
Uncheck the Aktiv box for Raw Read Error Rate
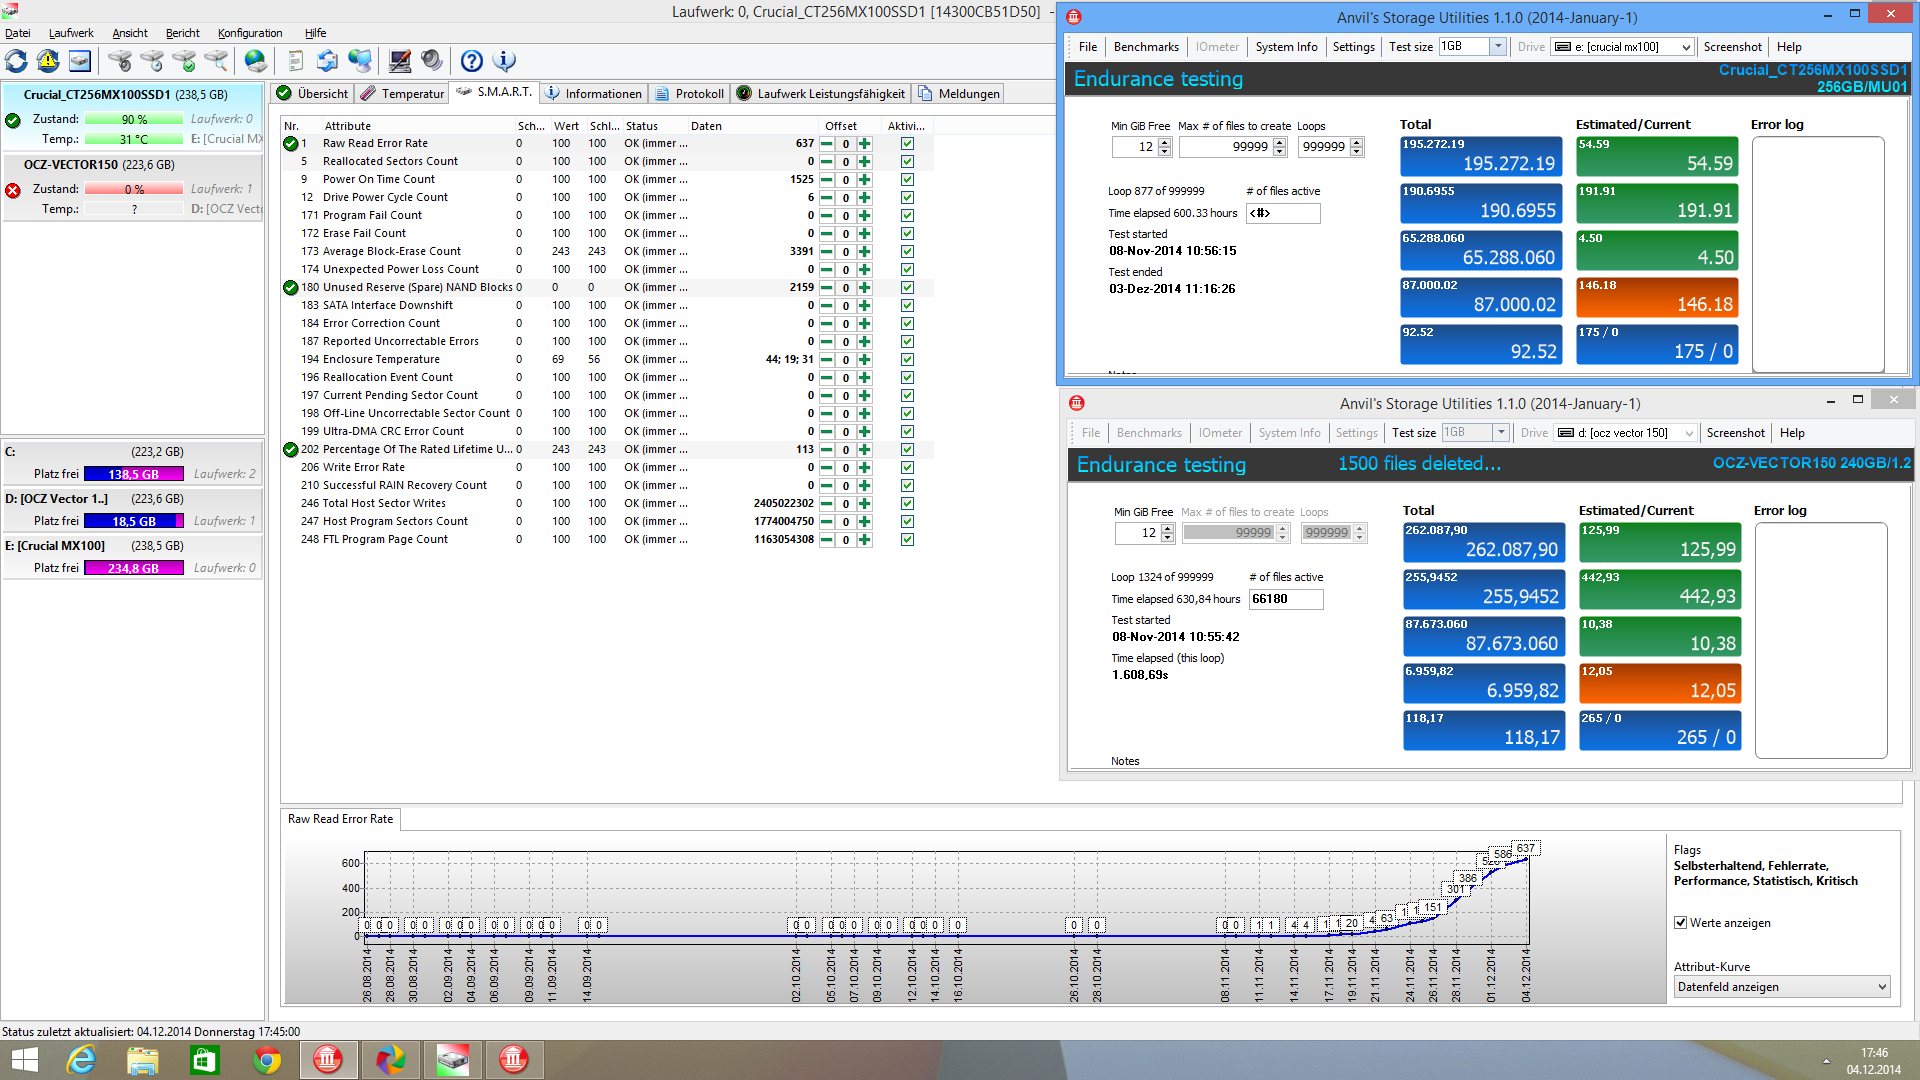point(907,144)
